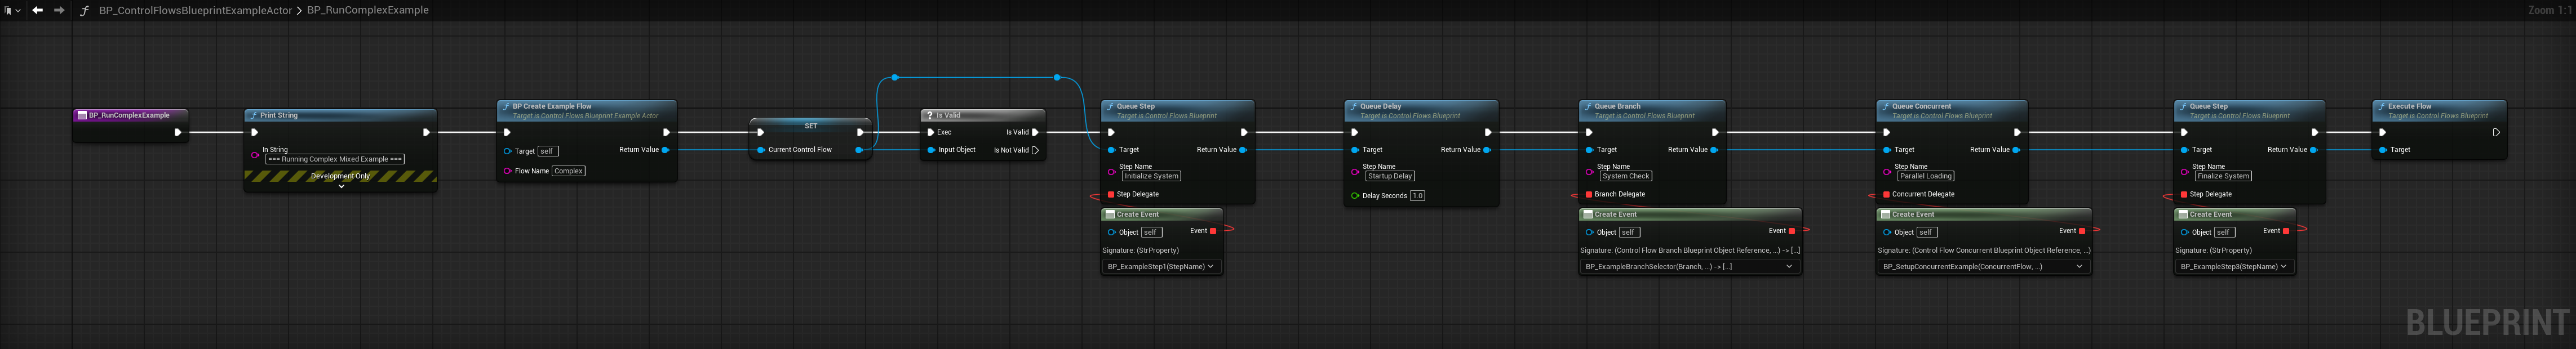This screenshot has height=349, width=2576.
Task: Click Return Value pin on BP Create Example Flow
Action: pyautogui.click(x=665, y=150)
